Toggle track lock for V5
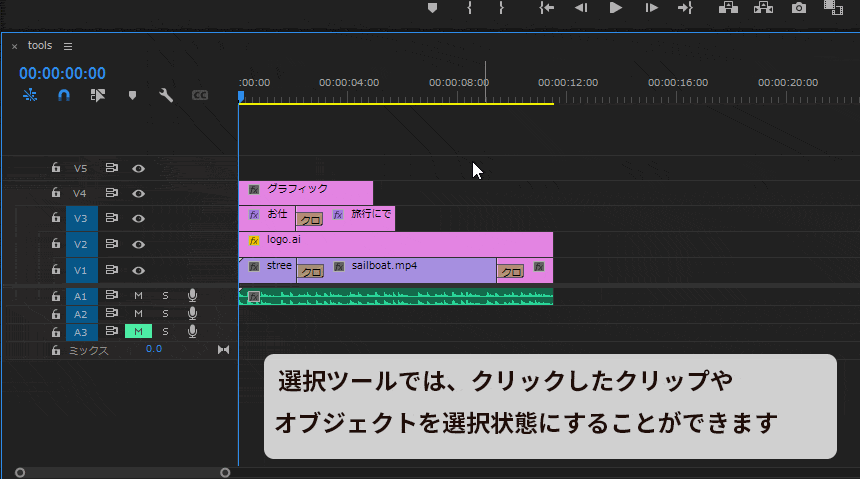 point(55,167)
